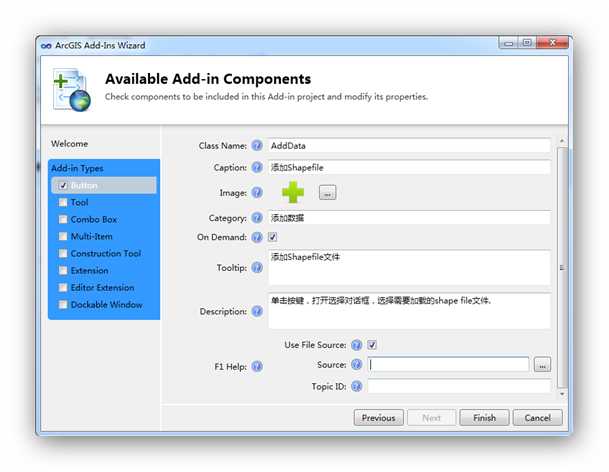Click inside the Tooltip text box
Image resolution: width=609 pixels, height=472 pixels.
pos(409,268)
